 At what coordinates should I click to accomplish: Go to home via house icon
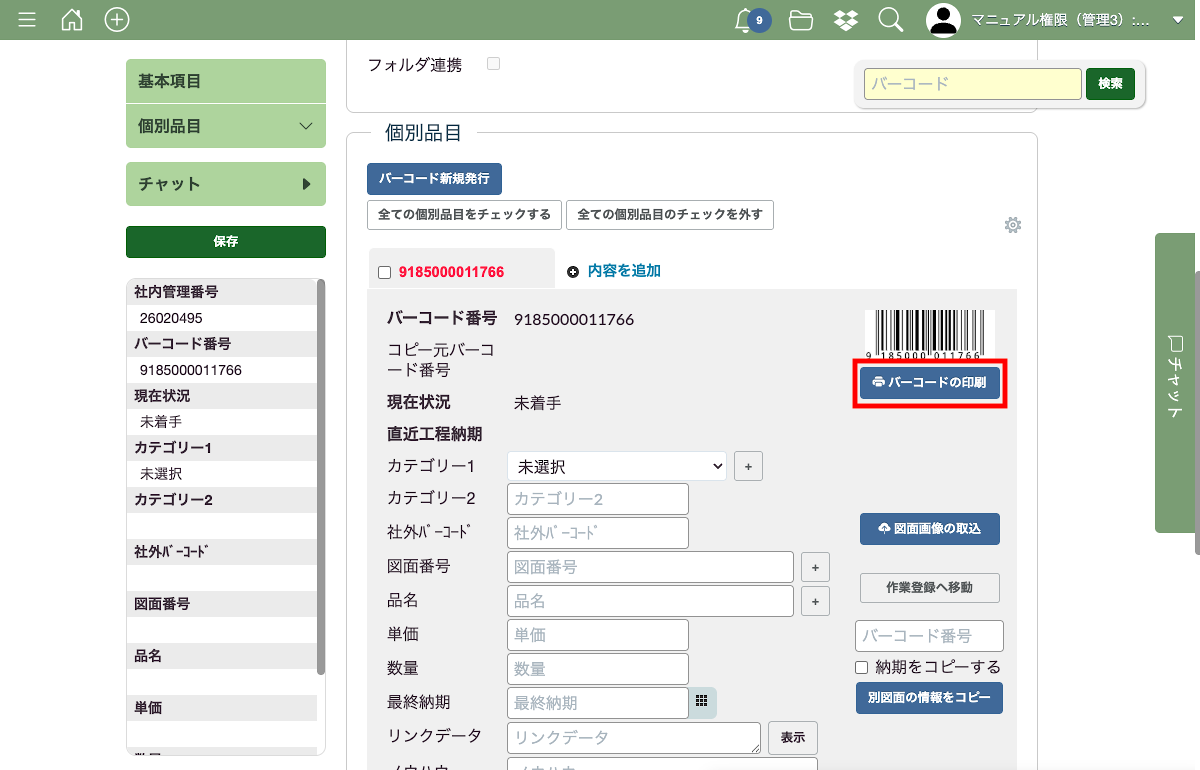click(x=72, y=20)
